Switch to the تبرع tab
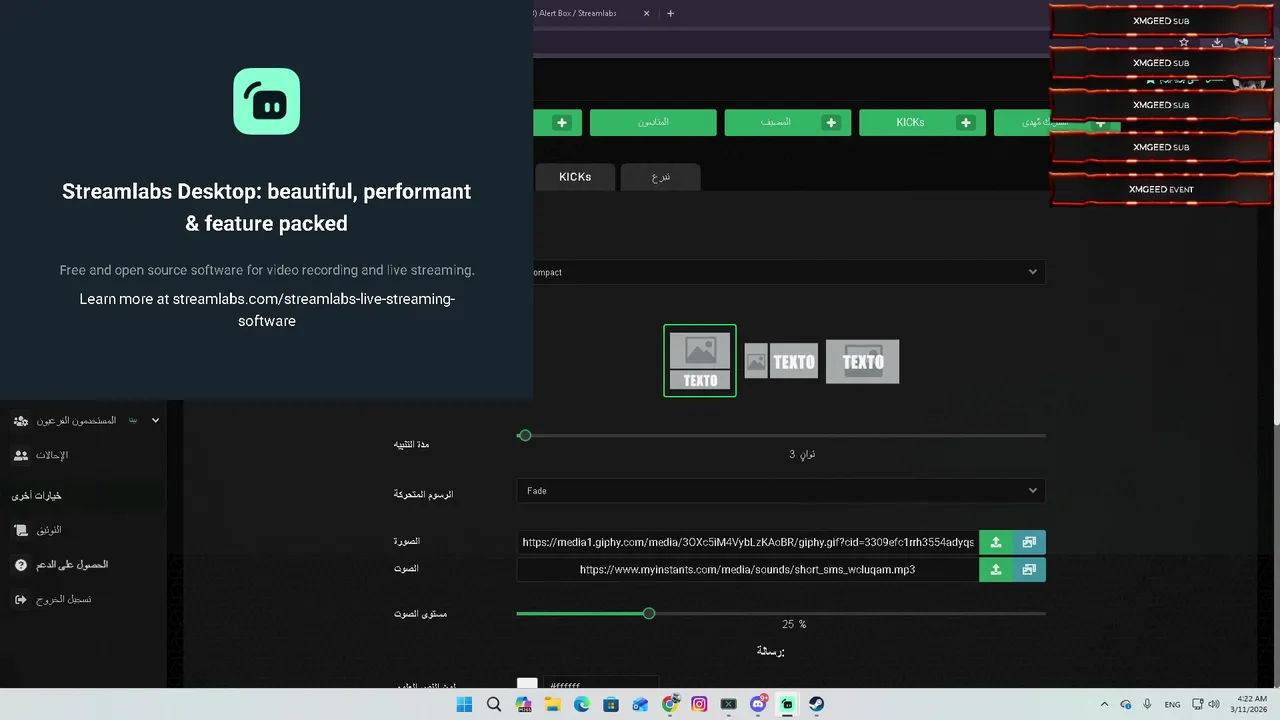Viewport: 1280px width, 720px height. coord(661,177)
